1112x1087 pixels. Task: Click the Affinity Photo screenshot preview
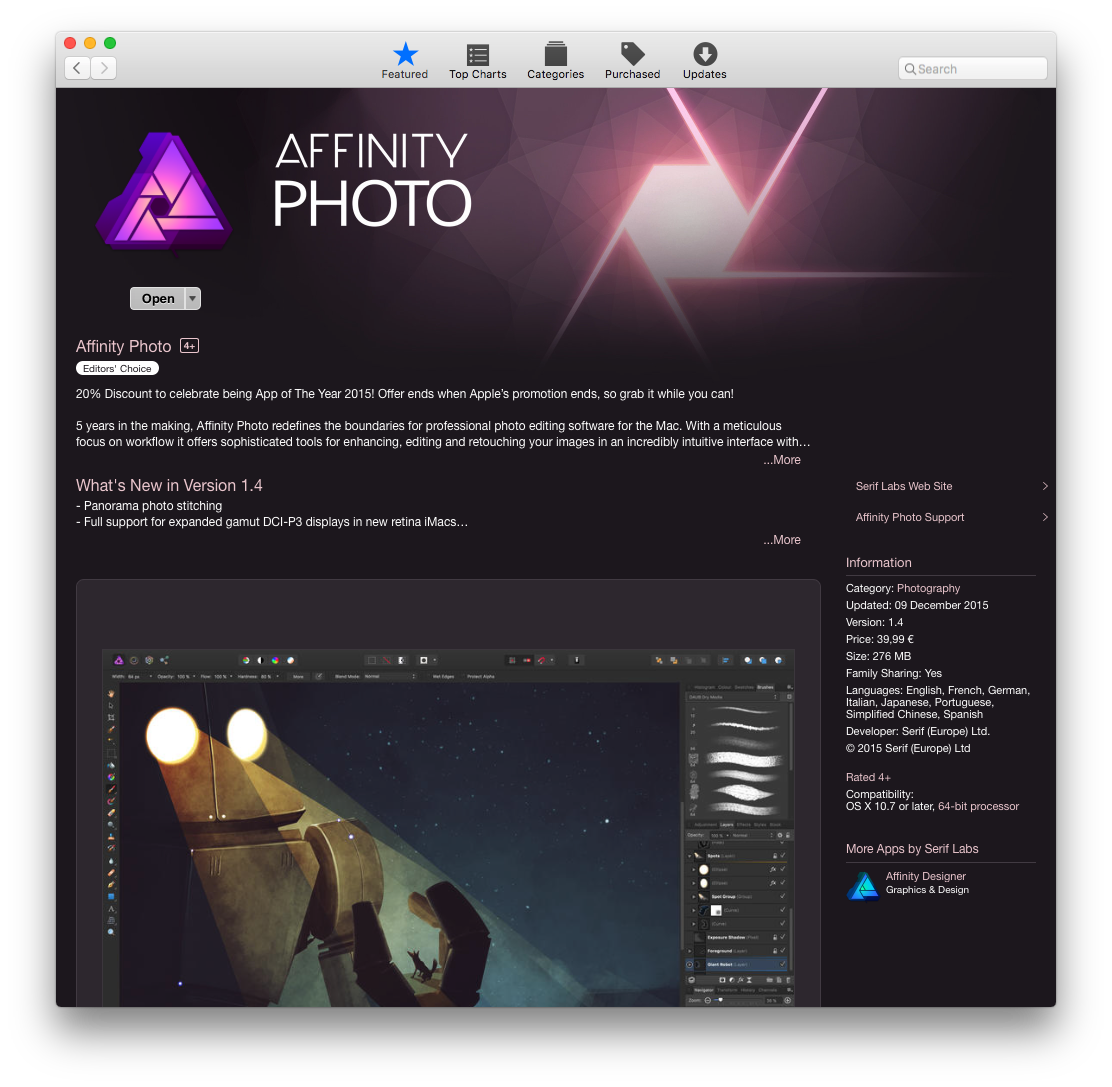[x=448, y=827]
